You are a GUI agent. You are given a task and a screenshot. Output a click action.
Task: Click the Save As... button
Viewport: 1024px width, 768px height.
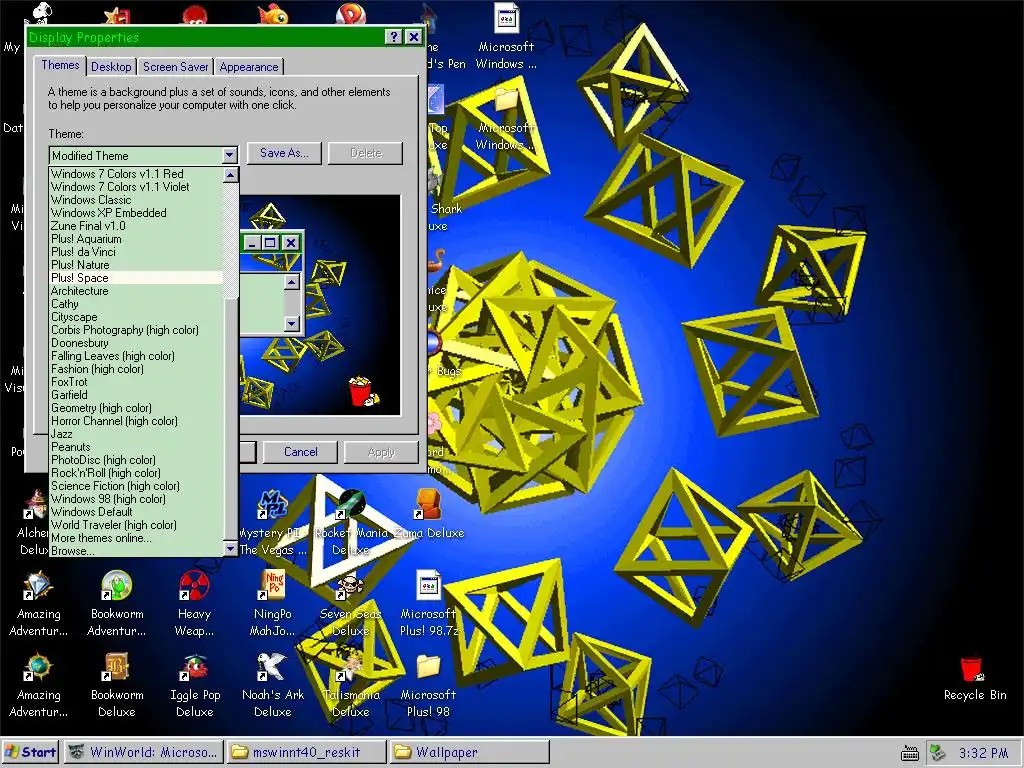pos(284,153)
